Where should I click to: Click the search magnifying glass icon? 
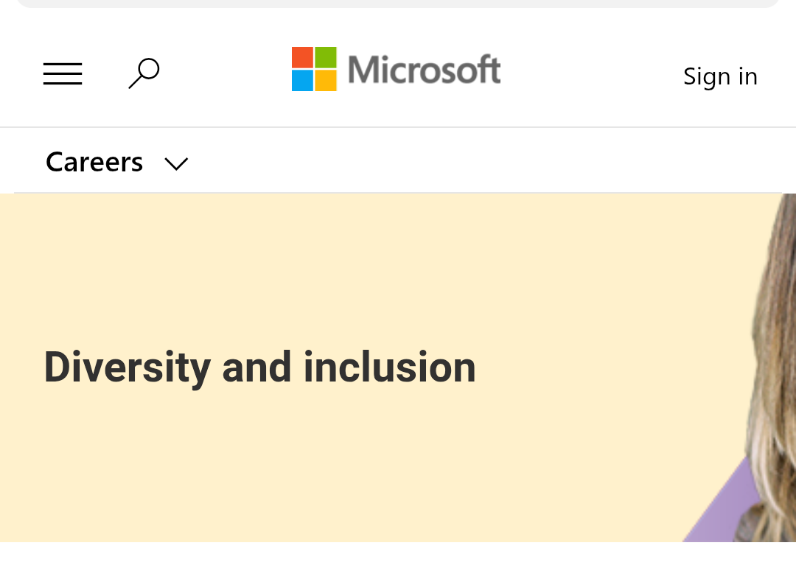click(144, 73)
